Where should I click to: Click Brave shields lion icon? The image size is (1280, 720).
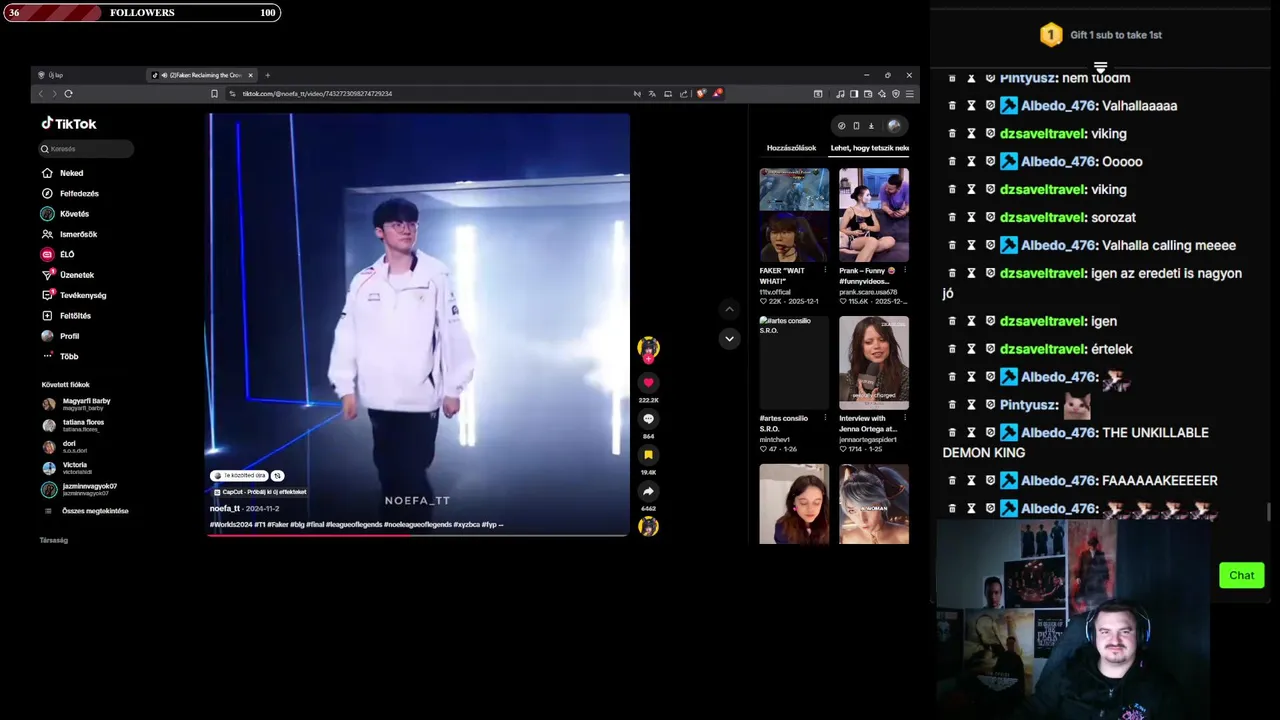pos(701,93)
